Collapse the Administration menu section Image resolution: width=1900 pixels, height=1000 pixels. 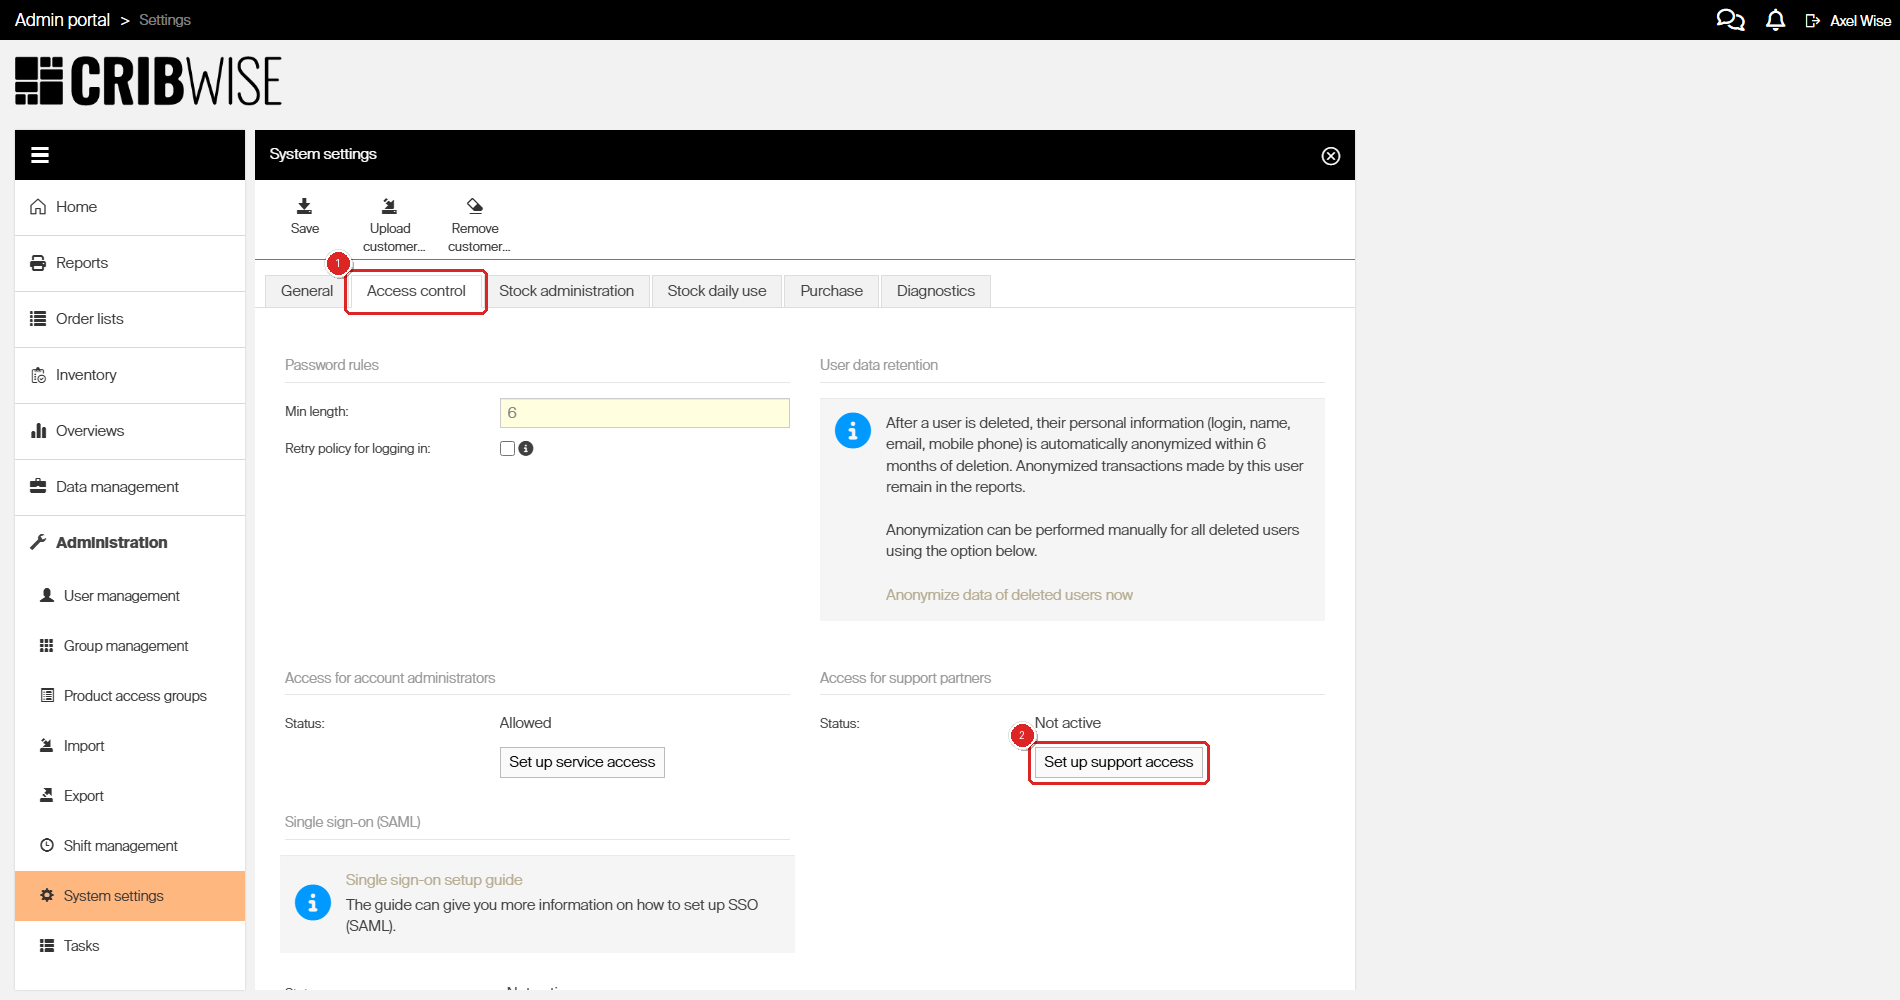point(111,543)
